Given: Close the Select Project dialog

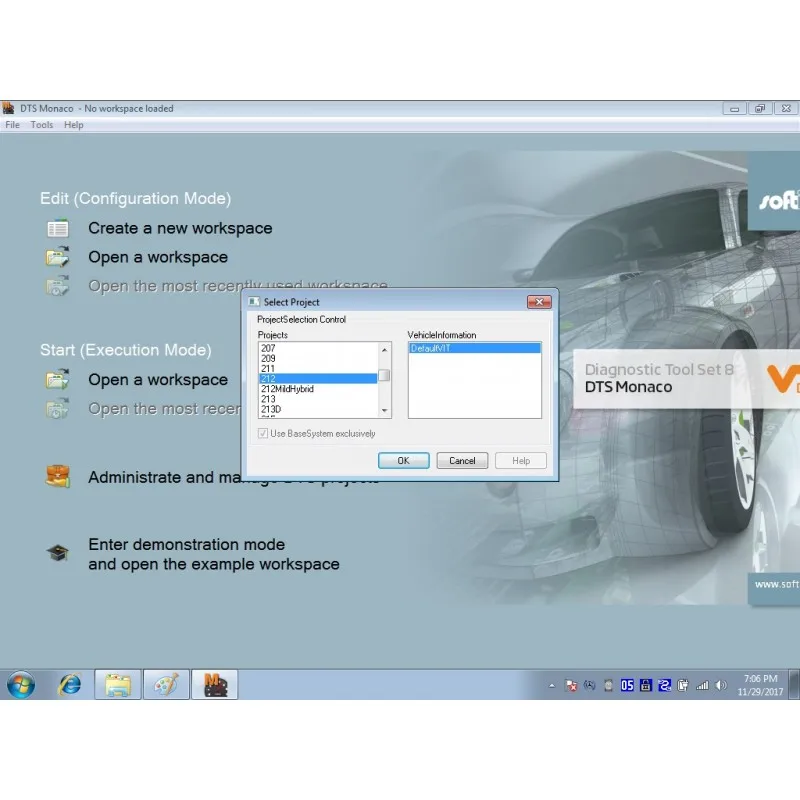Looking at the screenshot, I should click(x=539, y=302).
